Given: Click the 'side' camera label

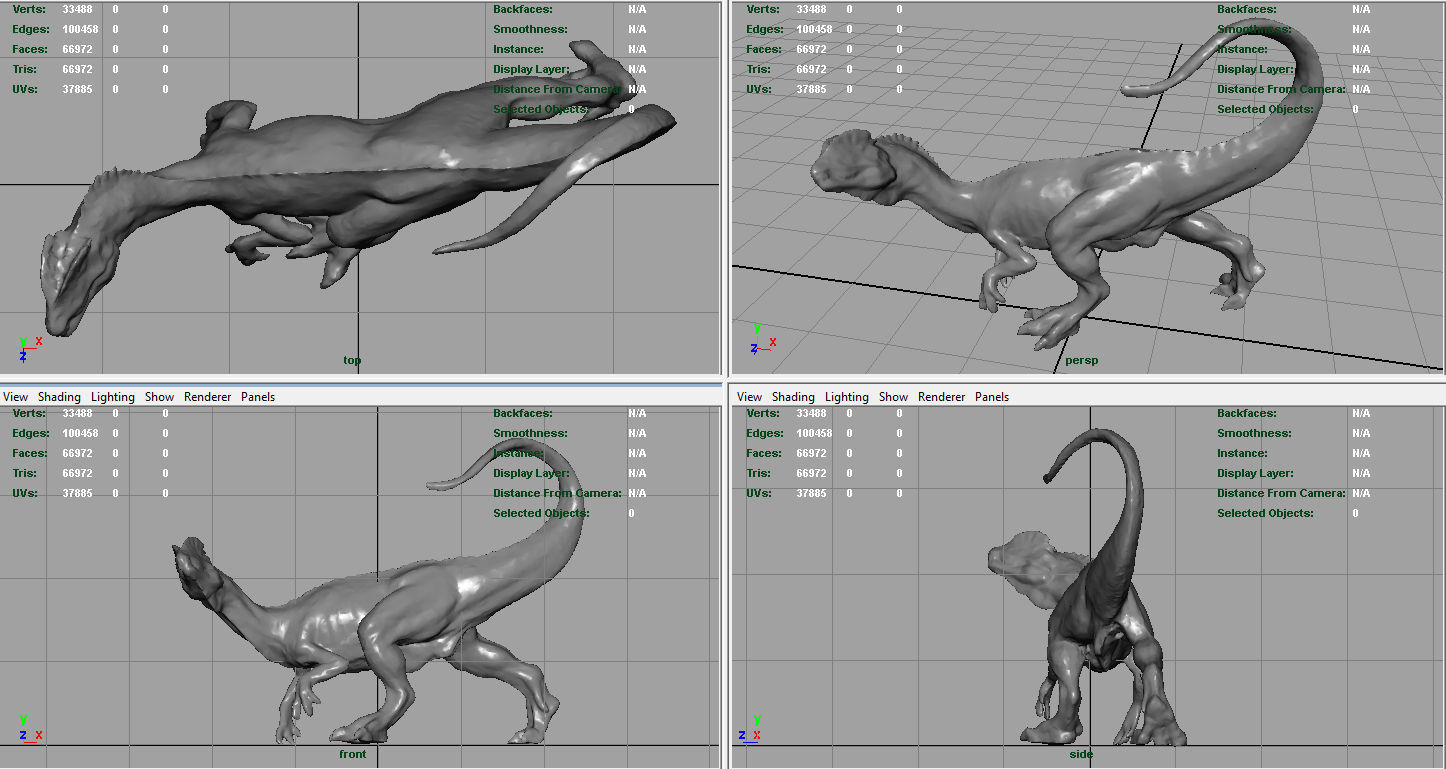Looking at the screenshot, I should 1081,754.
